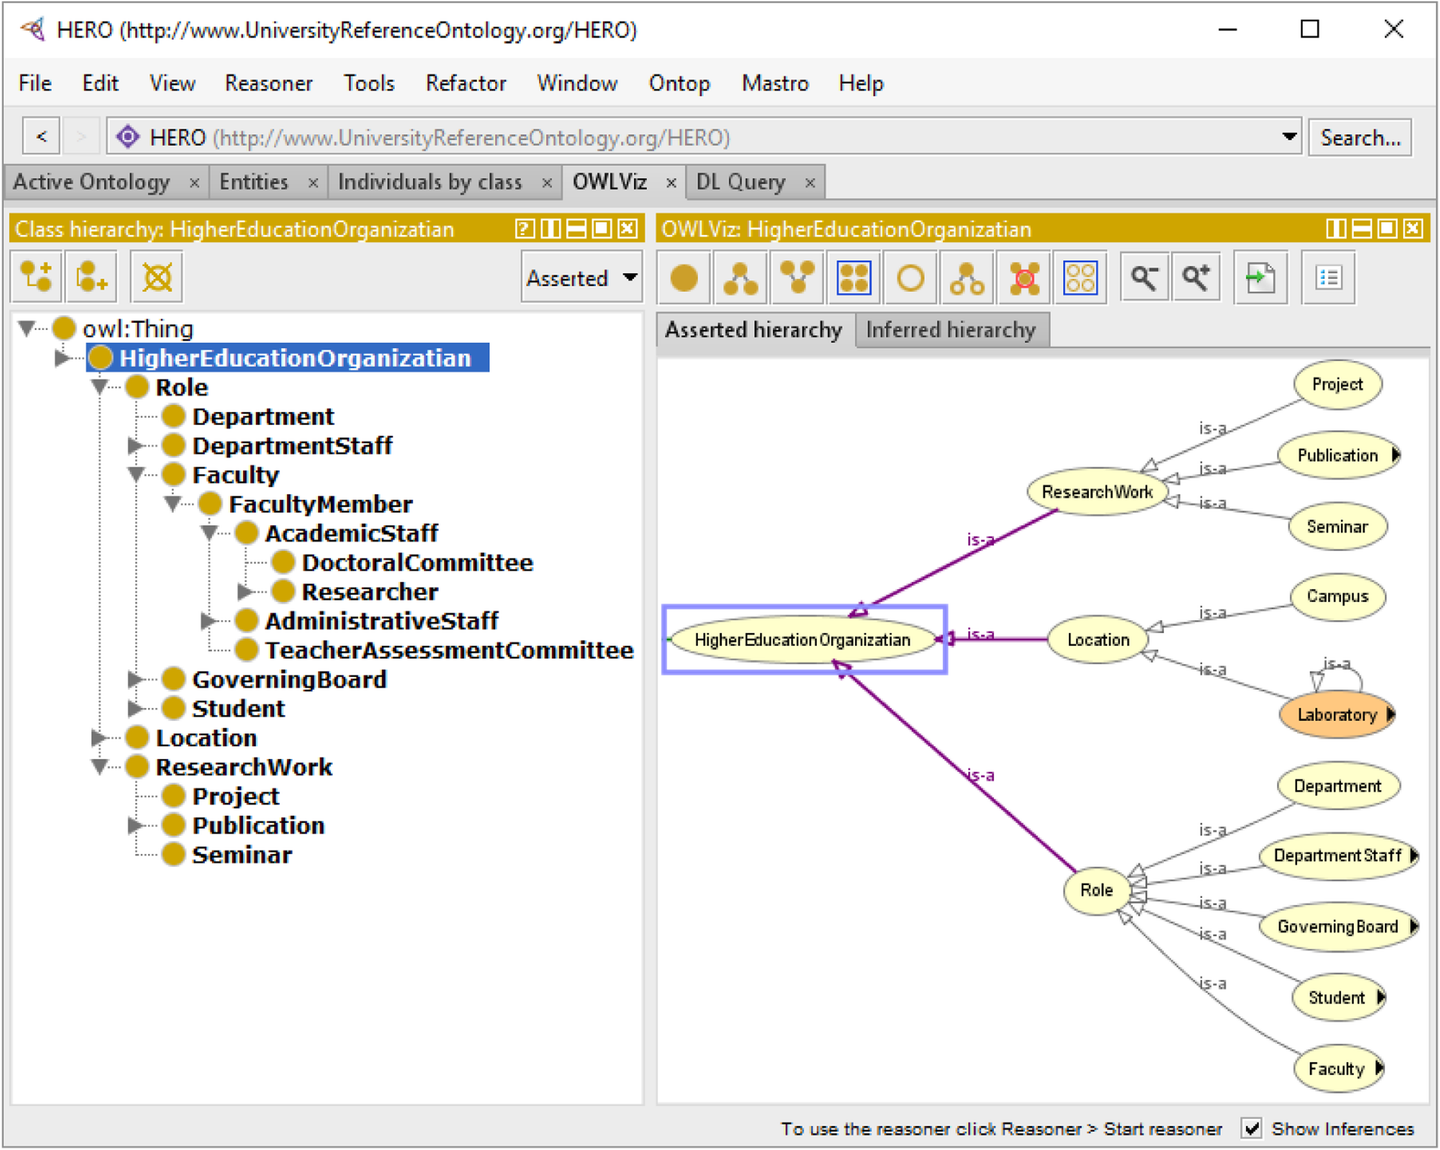Viewport: 1440px width, 1150px height.
Task: Float the OWLViz panel
Action: (x=1387, y=229)
